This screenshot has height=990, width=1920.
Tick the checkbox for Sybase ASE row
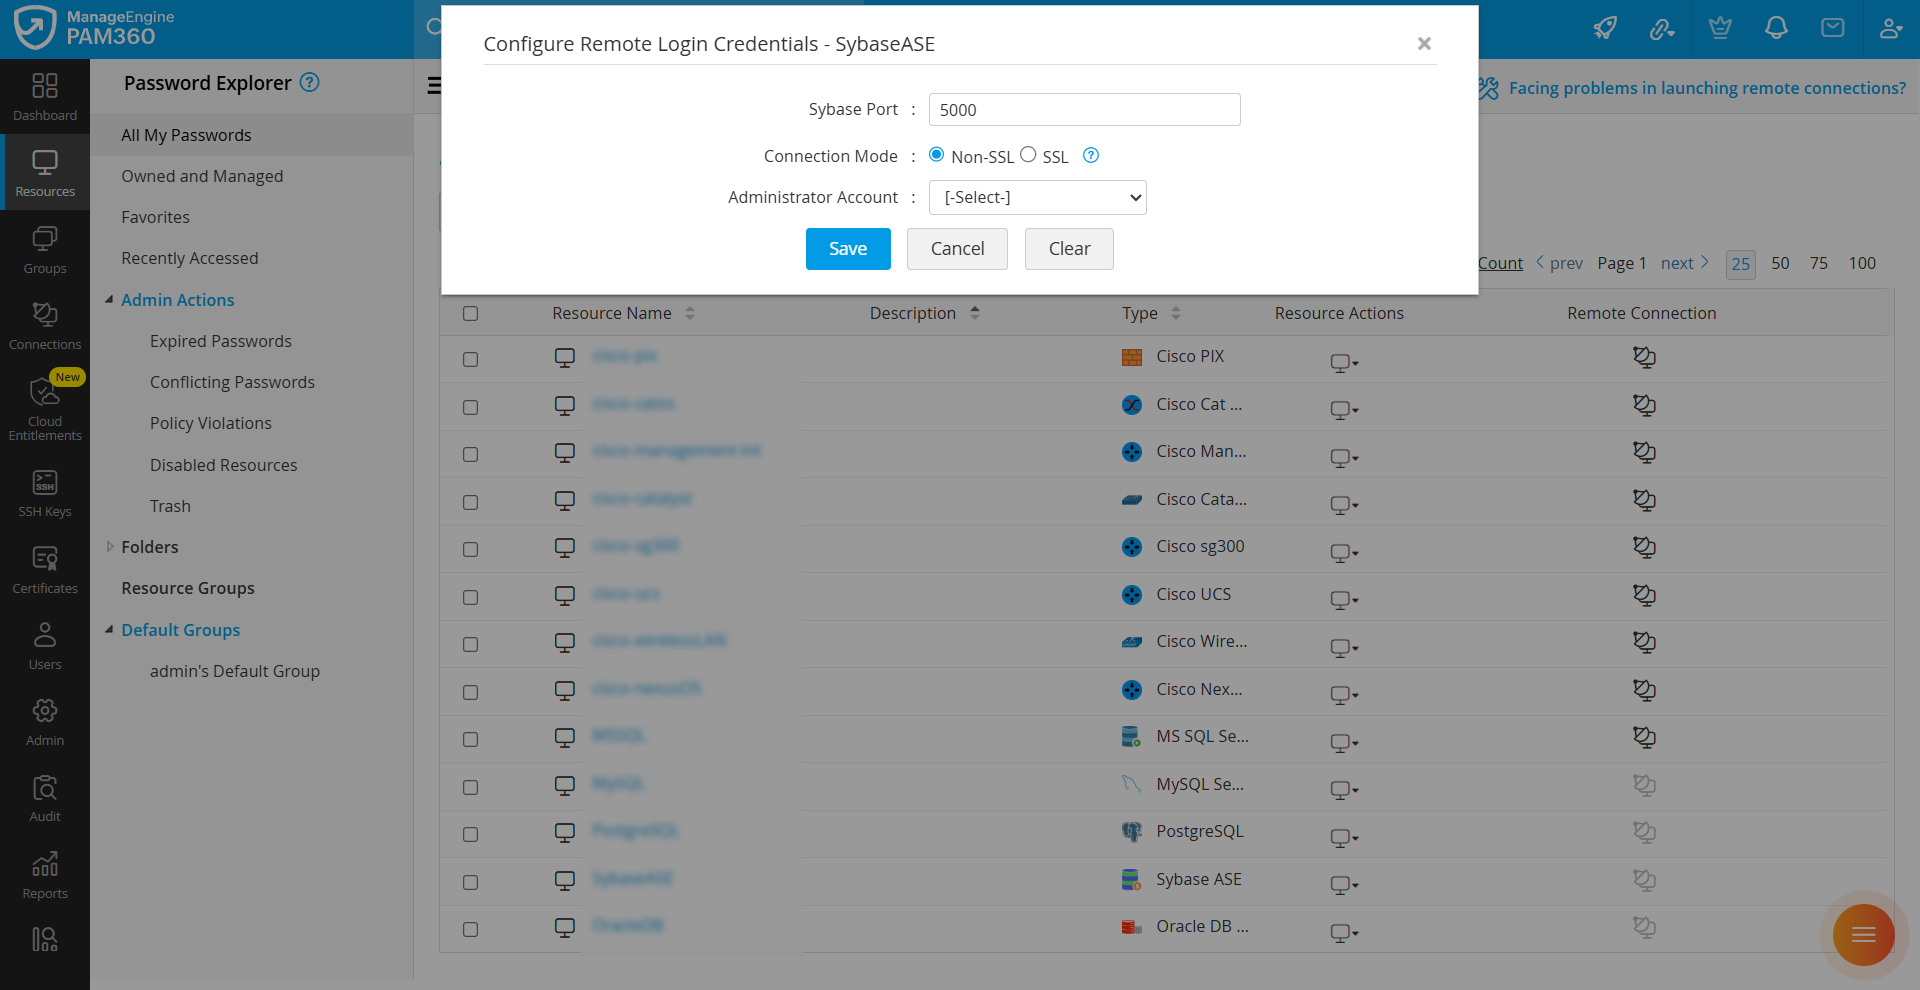pyautogui.click(x=471, y=882)
